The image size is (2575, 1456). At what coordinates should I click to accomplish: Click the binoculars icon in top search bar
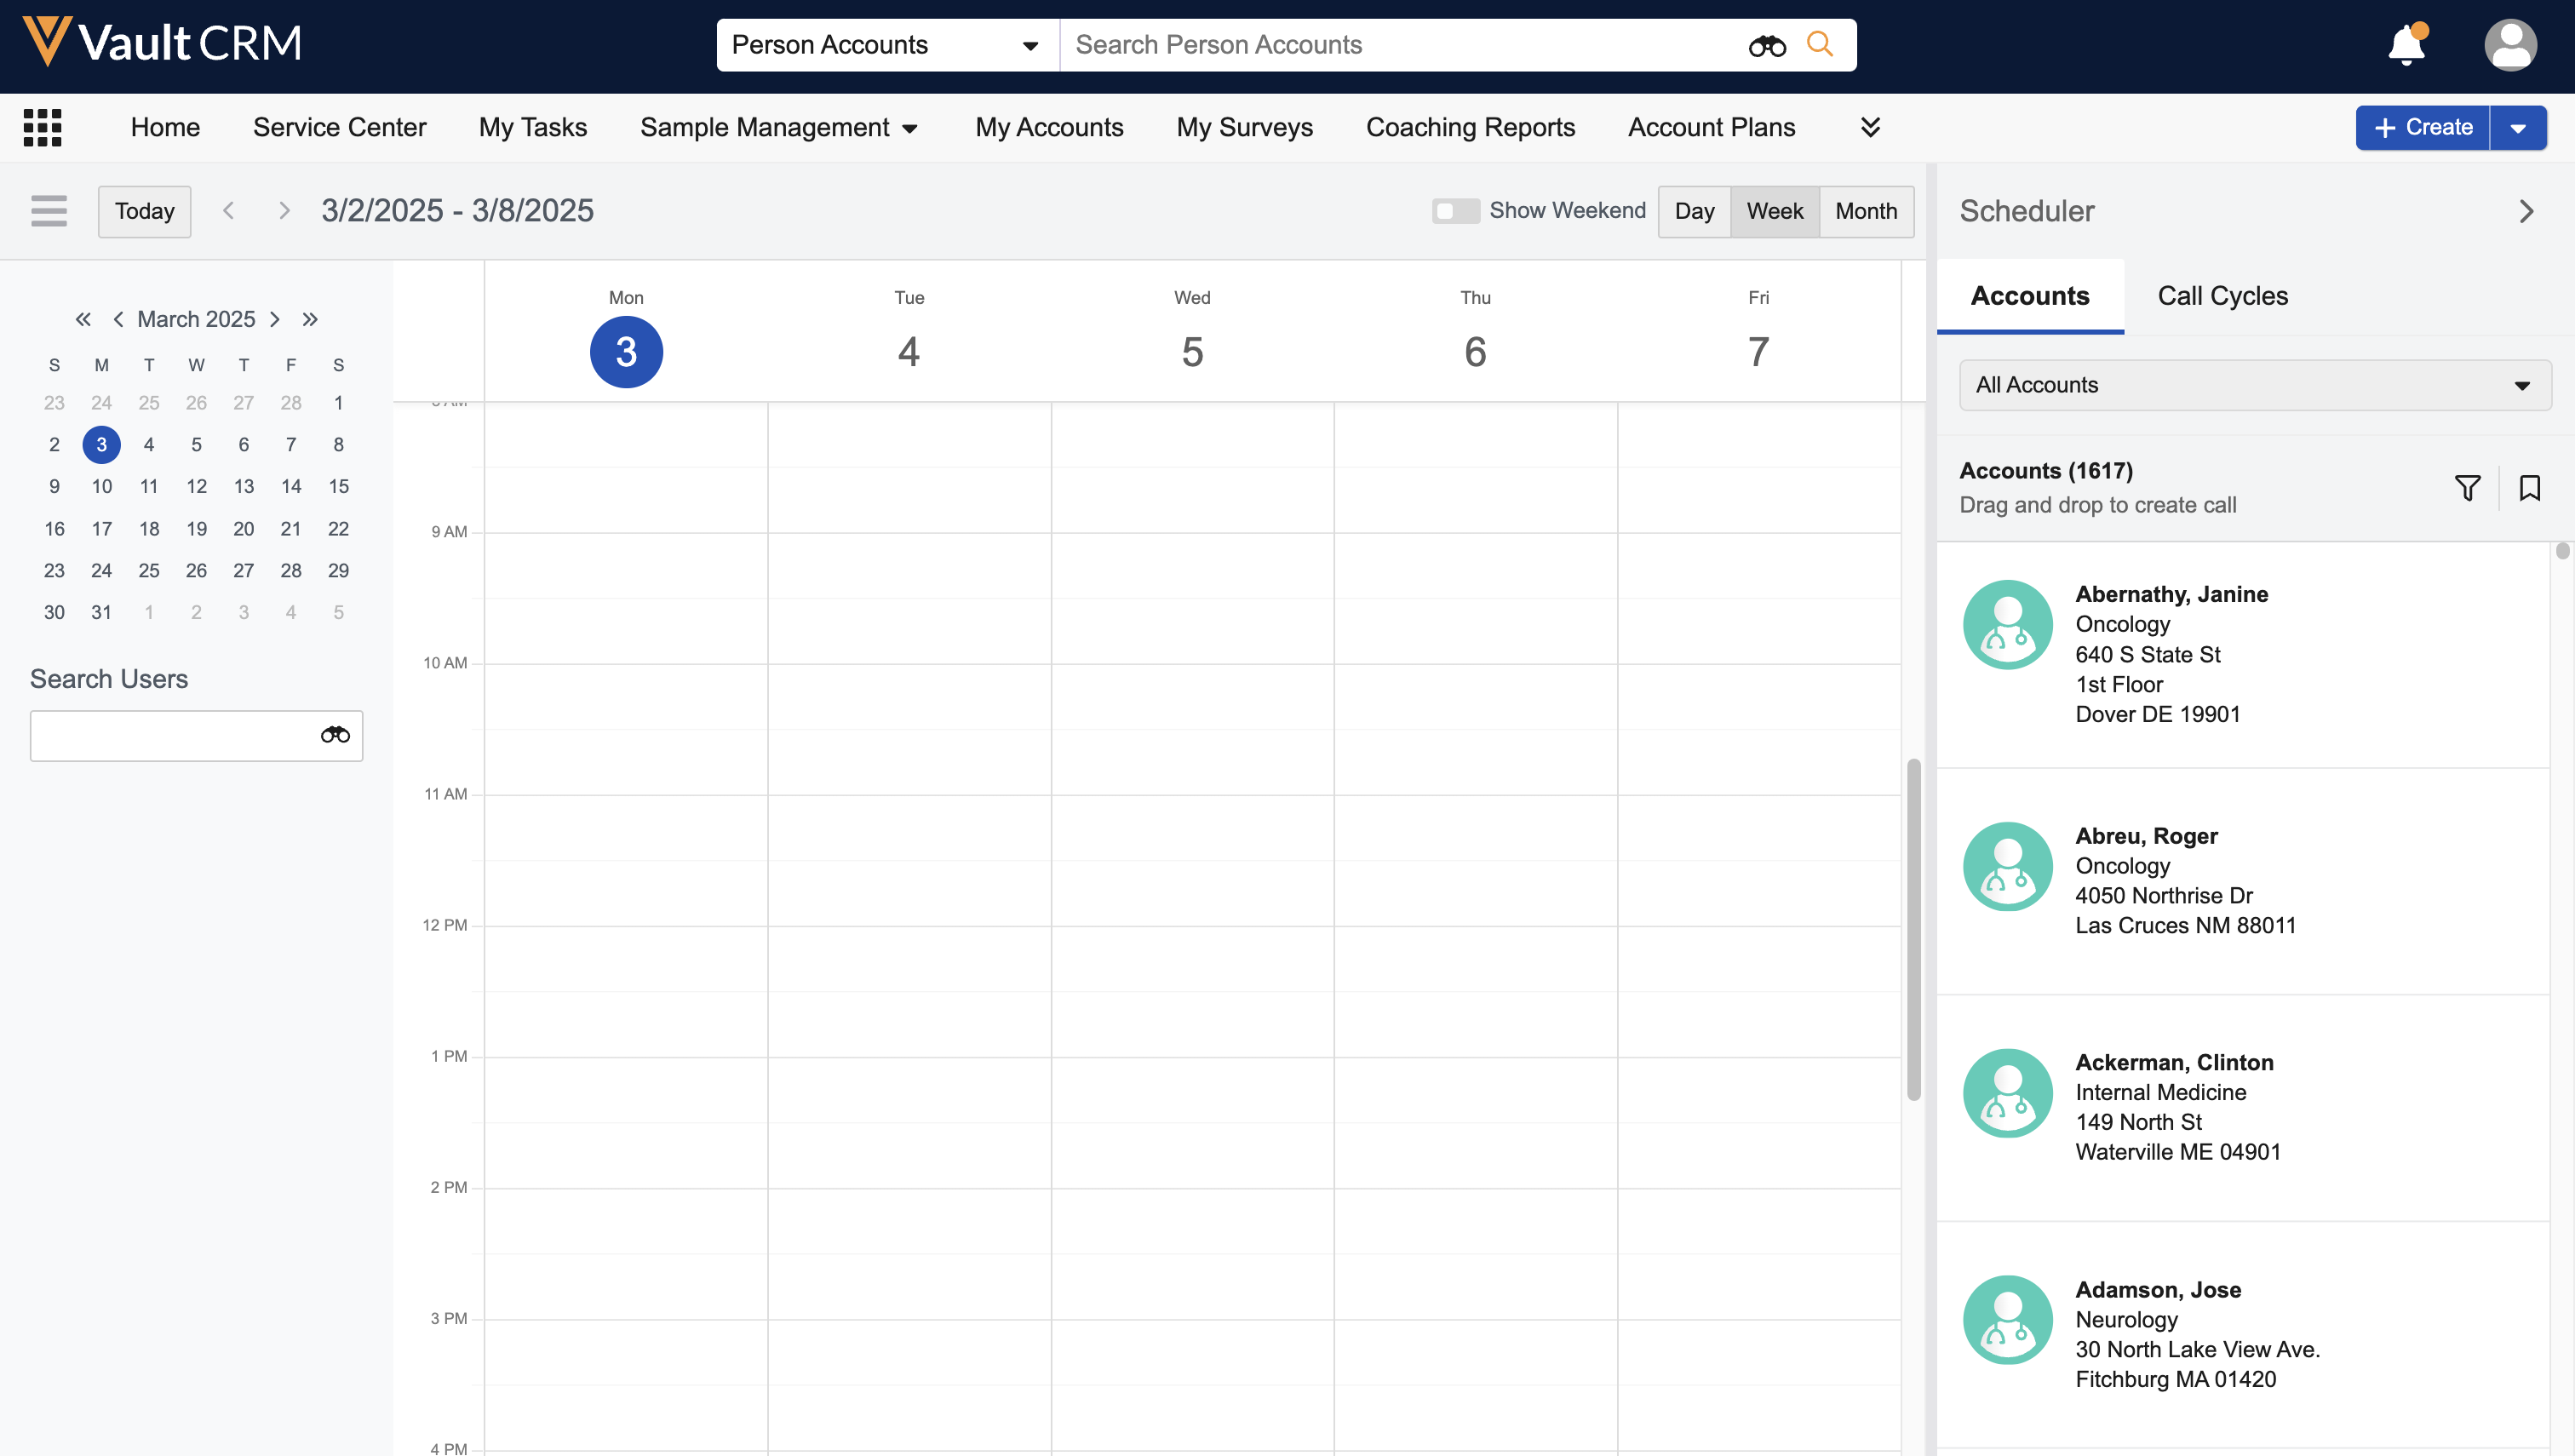[x=1766, y=46]
